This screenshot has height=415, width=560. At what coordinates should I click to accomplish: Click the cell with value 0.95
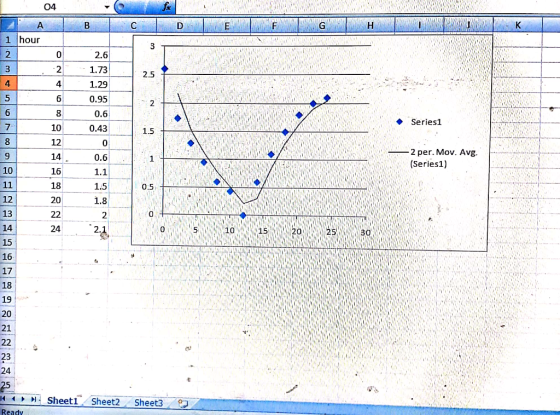[x=87, y=99]
